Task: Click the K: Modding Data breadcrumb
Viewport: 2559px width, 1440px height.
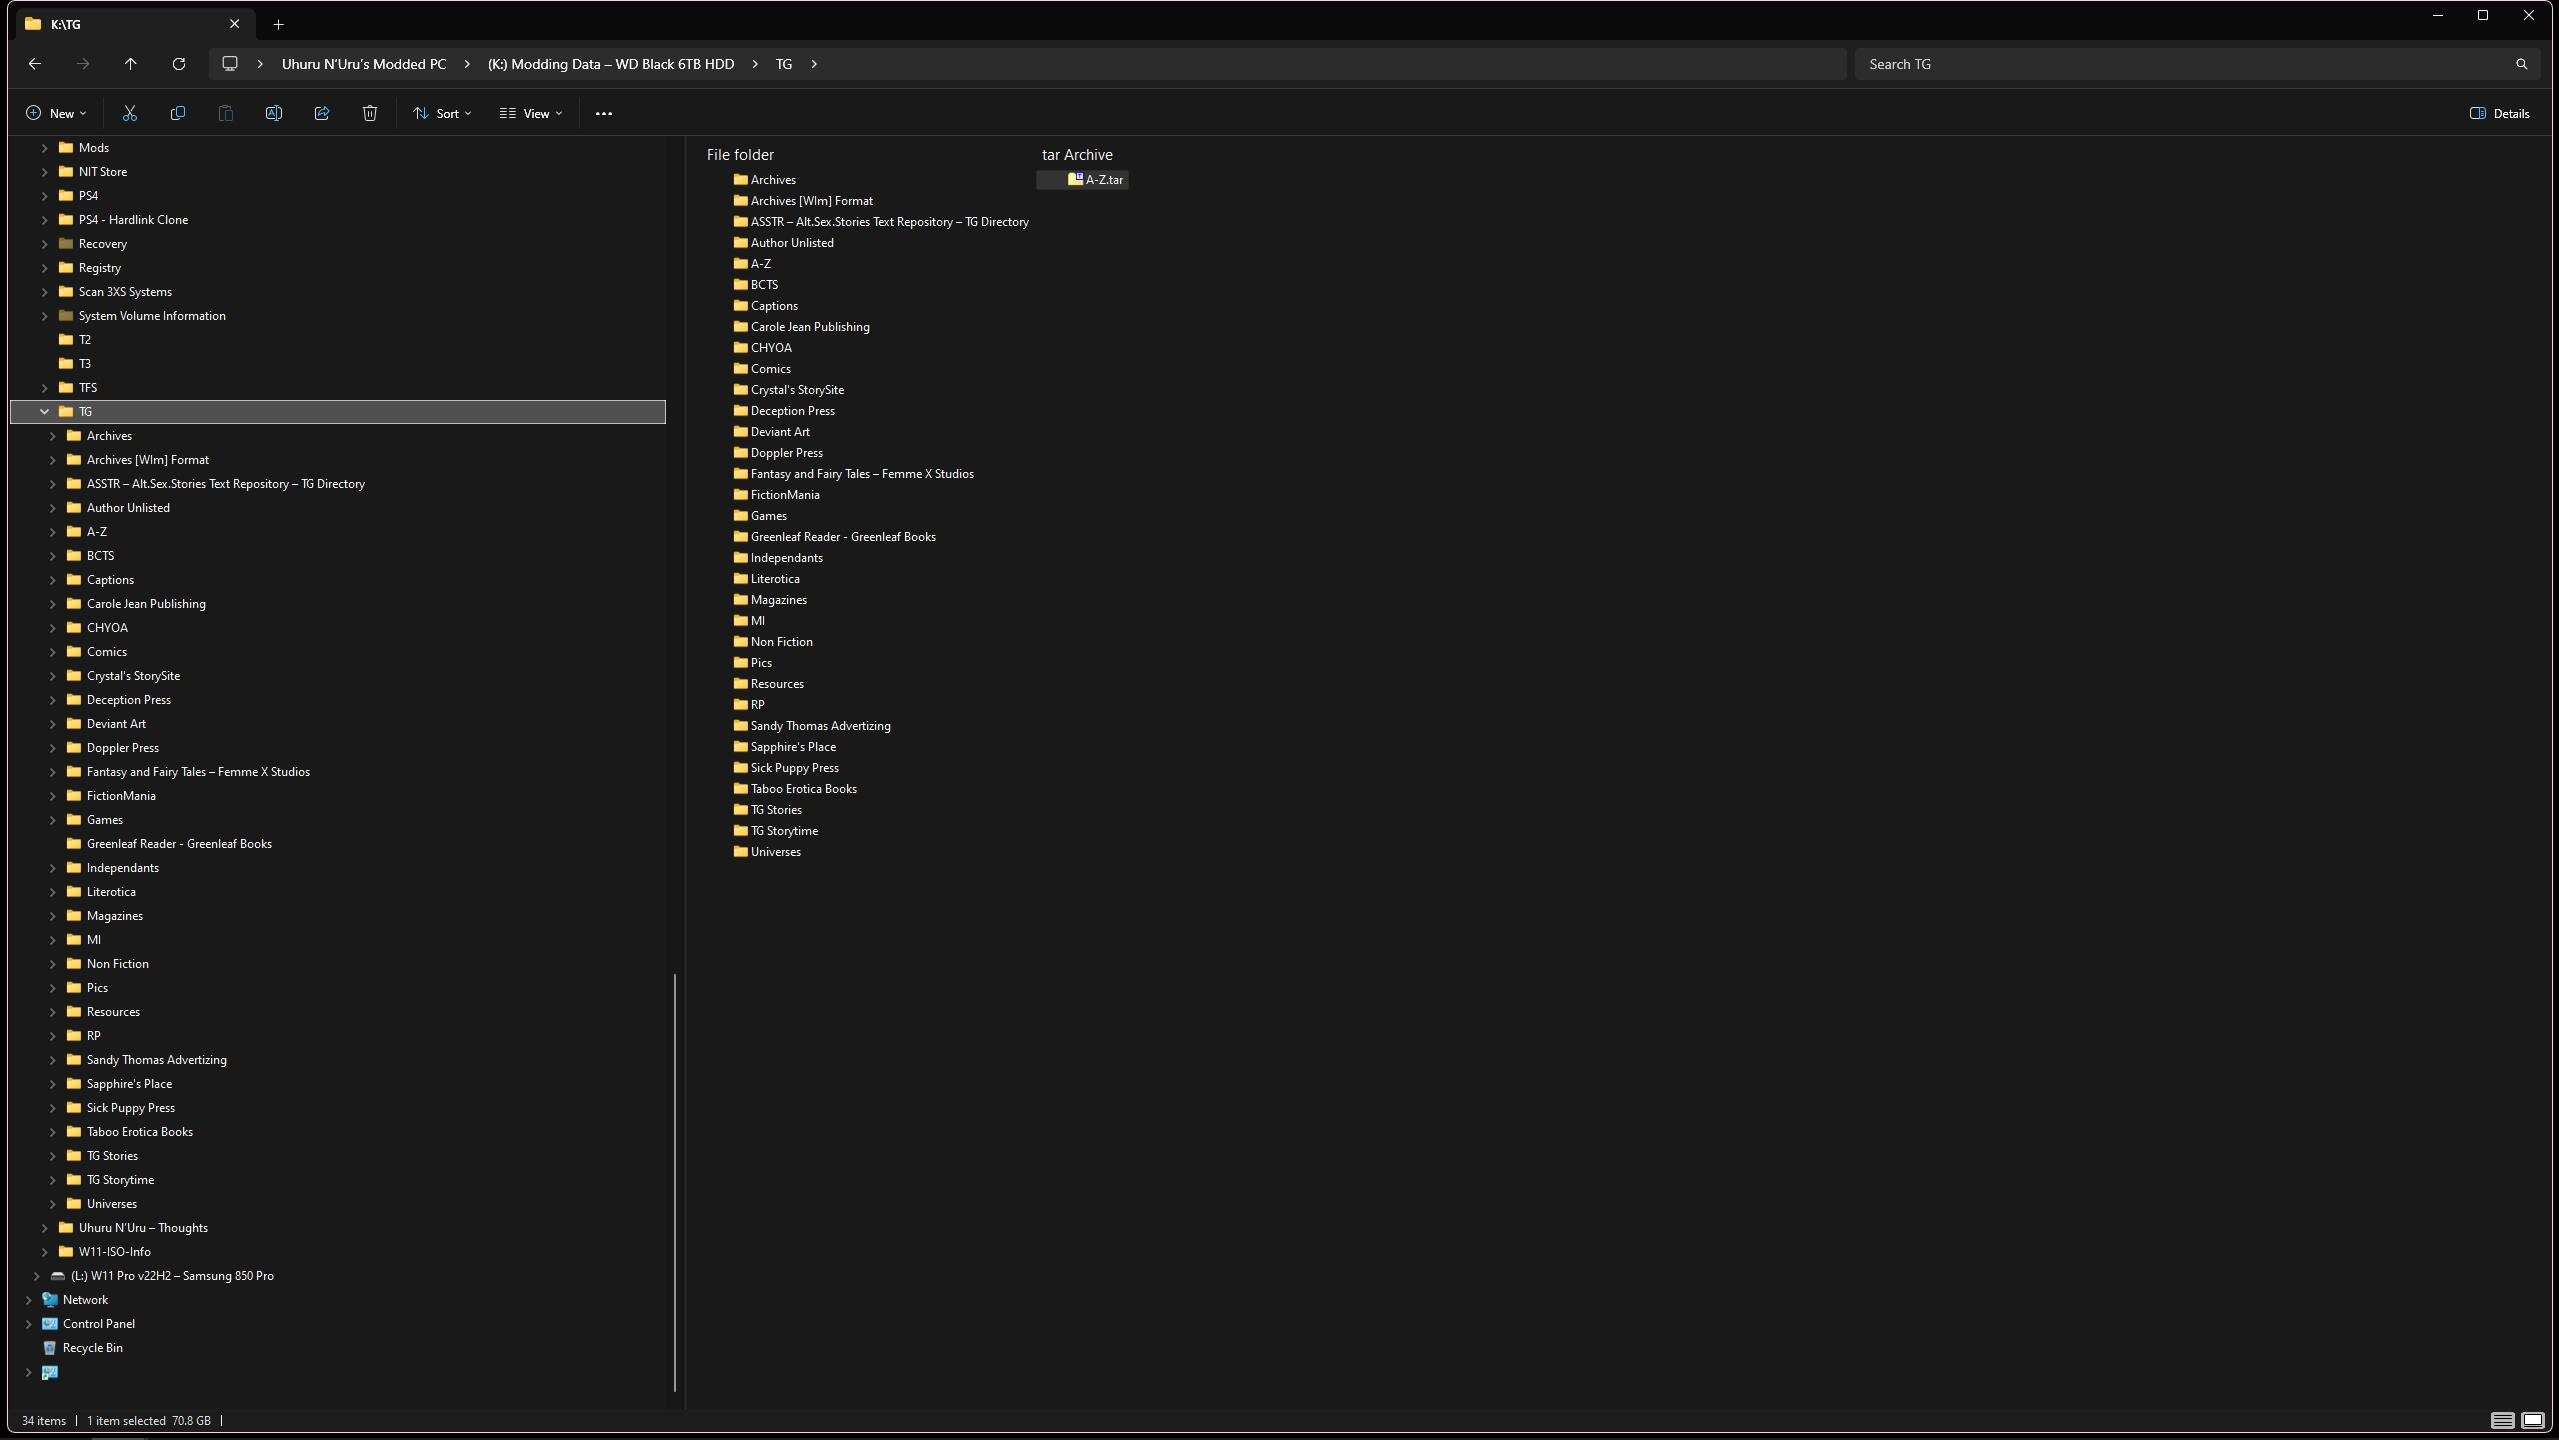Action: (x=611, y=64)
